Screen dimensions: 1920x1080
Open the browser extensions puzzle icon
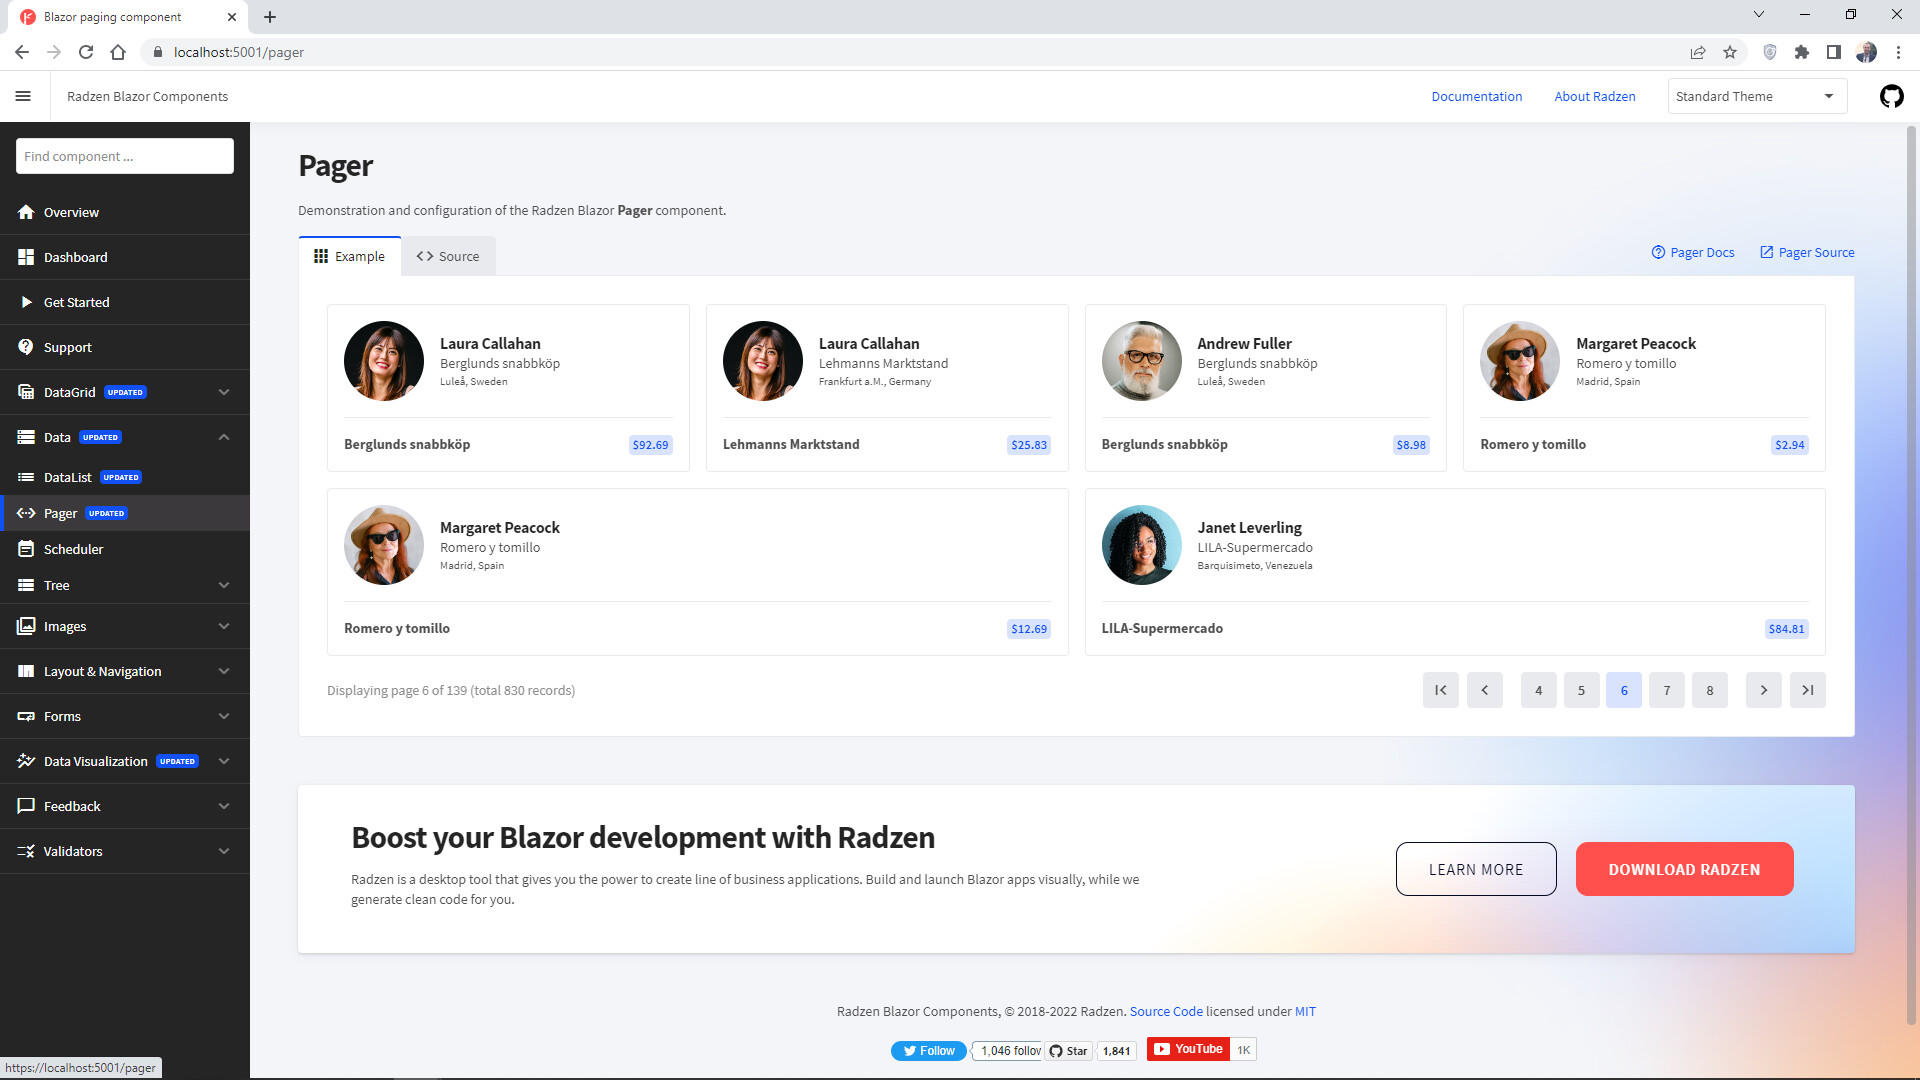click(x=1801, y=52)
